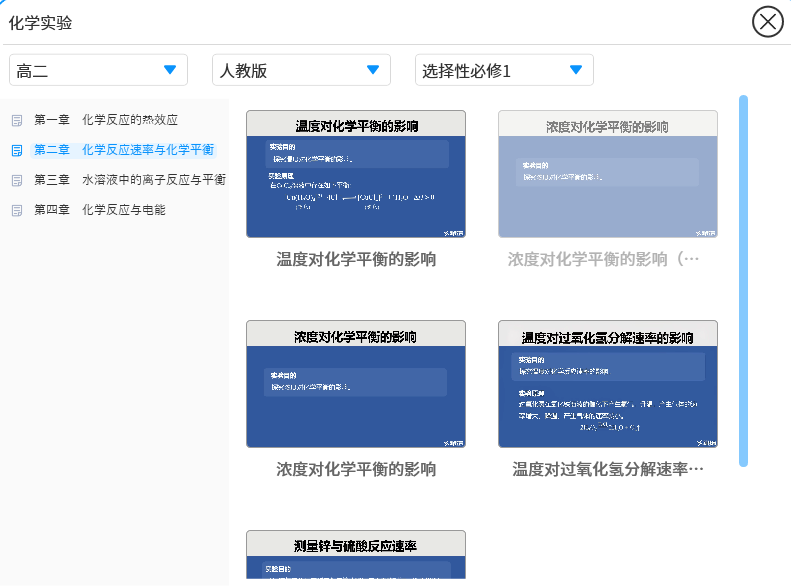Viewport: 791px width, 588px height.
Task: Open the 温度对过氧化氢分解速率的影响 thumbnail
Action: click(x=607, y=384)
